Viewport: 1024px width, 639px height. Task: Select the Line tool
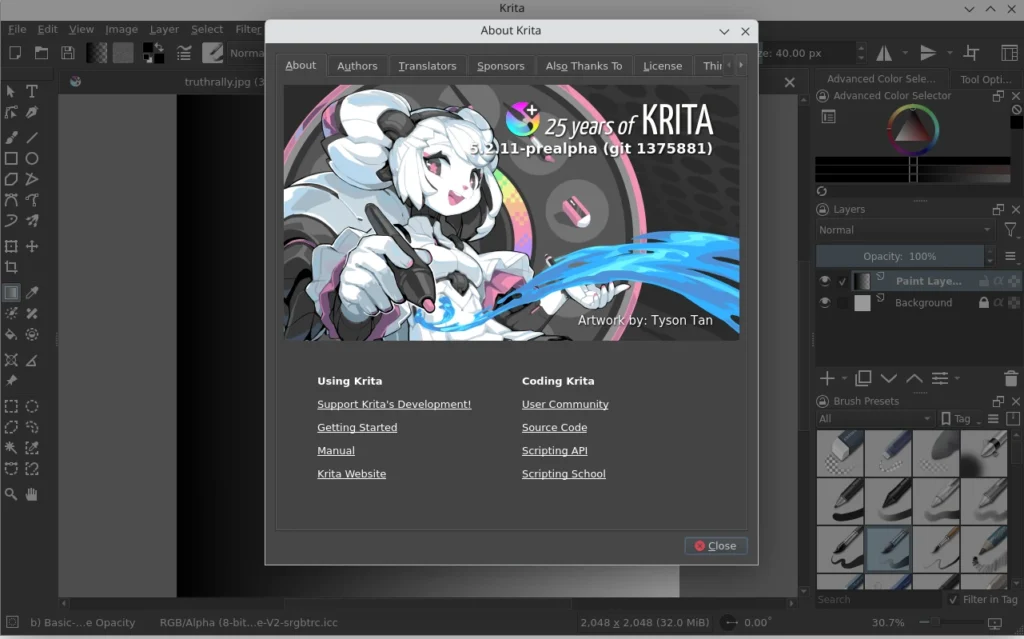tap(31, 137)
